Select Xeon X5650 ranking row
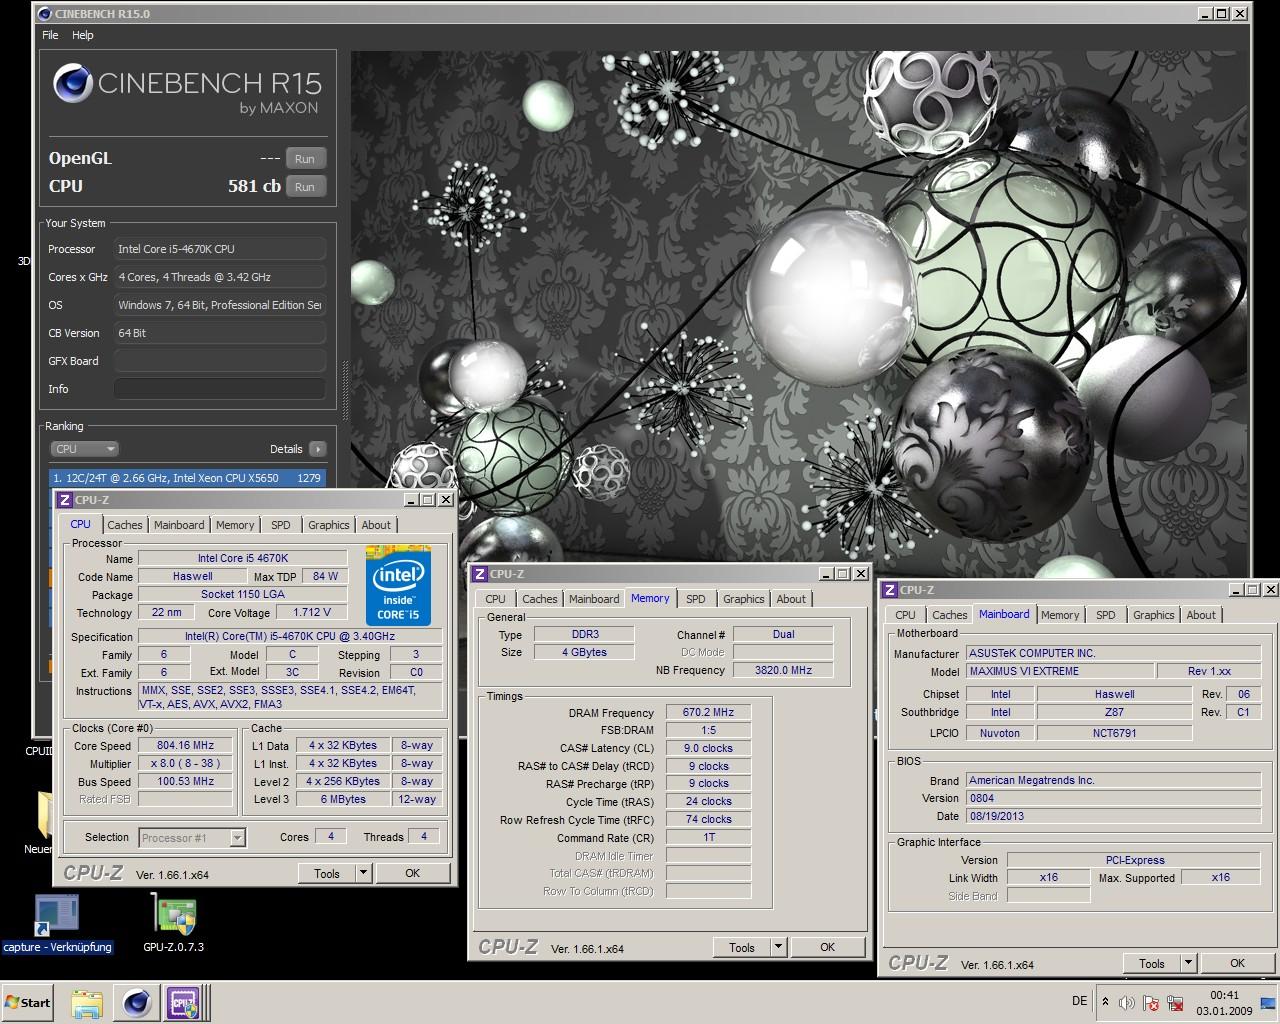The height and width of the screenshot is (1024, 1280). pyautogui.click(x=187, y=478)
